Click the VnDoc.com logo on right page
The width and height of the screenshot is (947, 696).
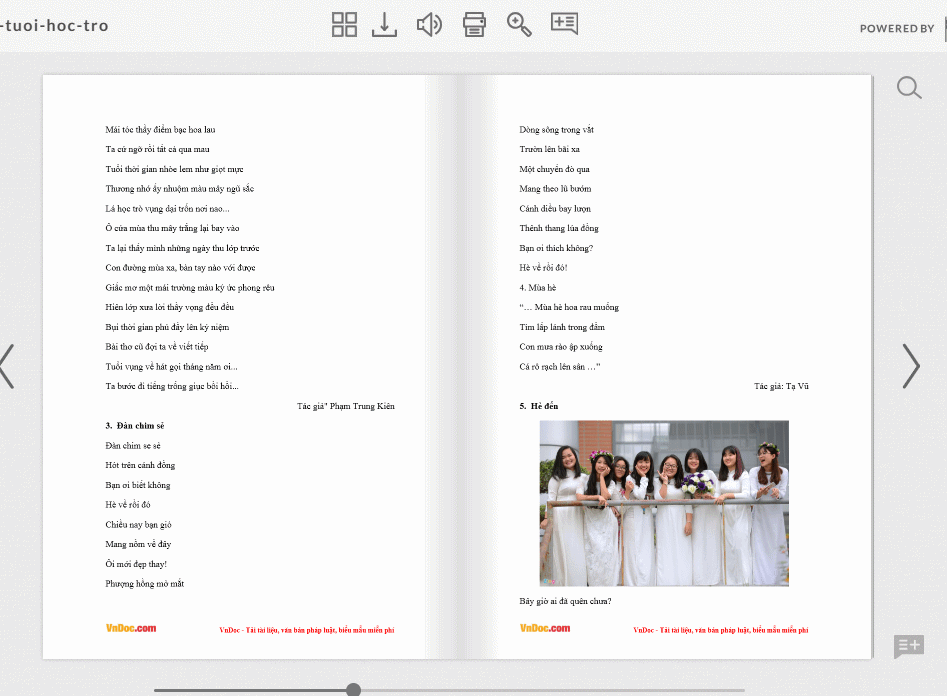click(545, 628)
